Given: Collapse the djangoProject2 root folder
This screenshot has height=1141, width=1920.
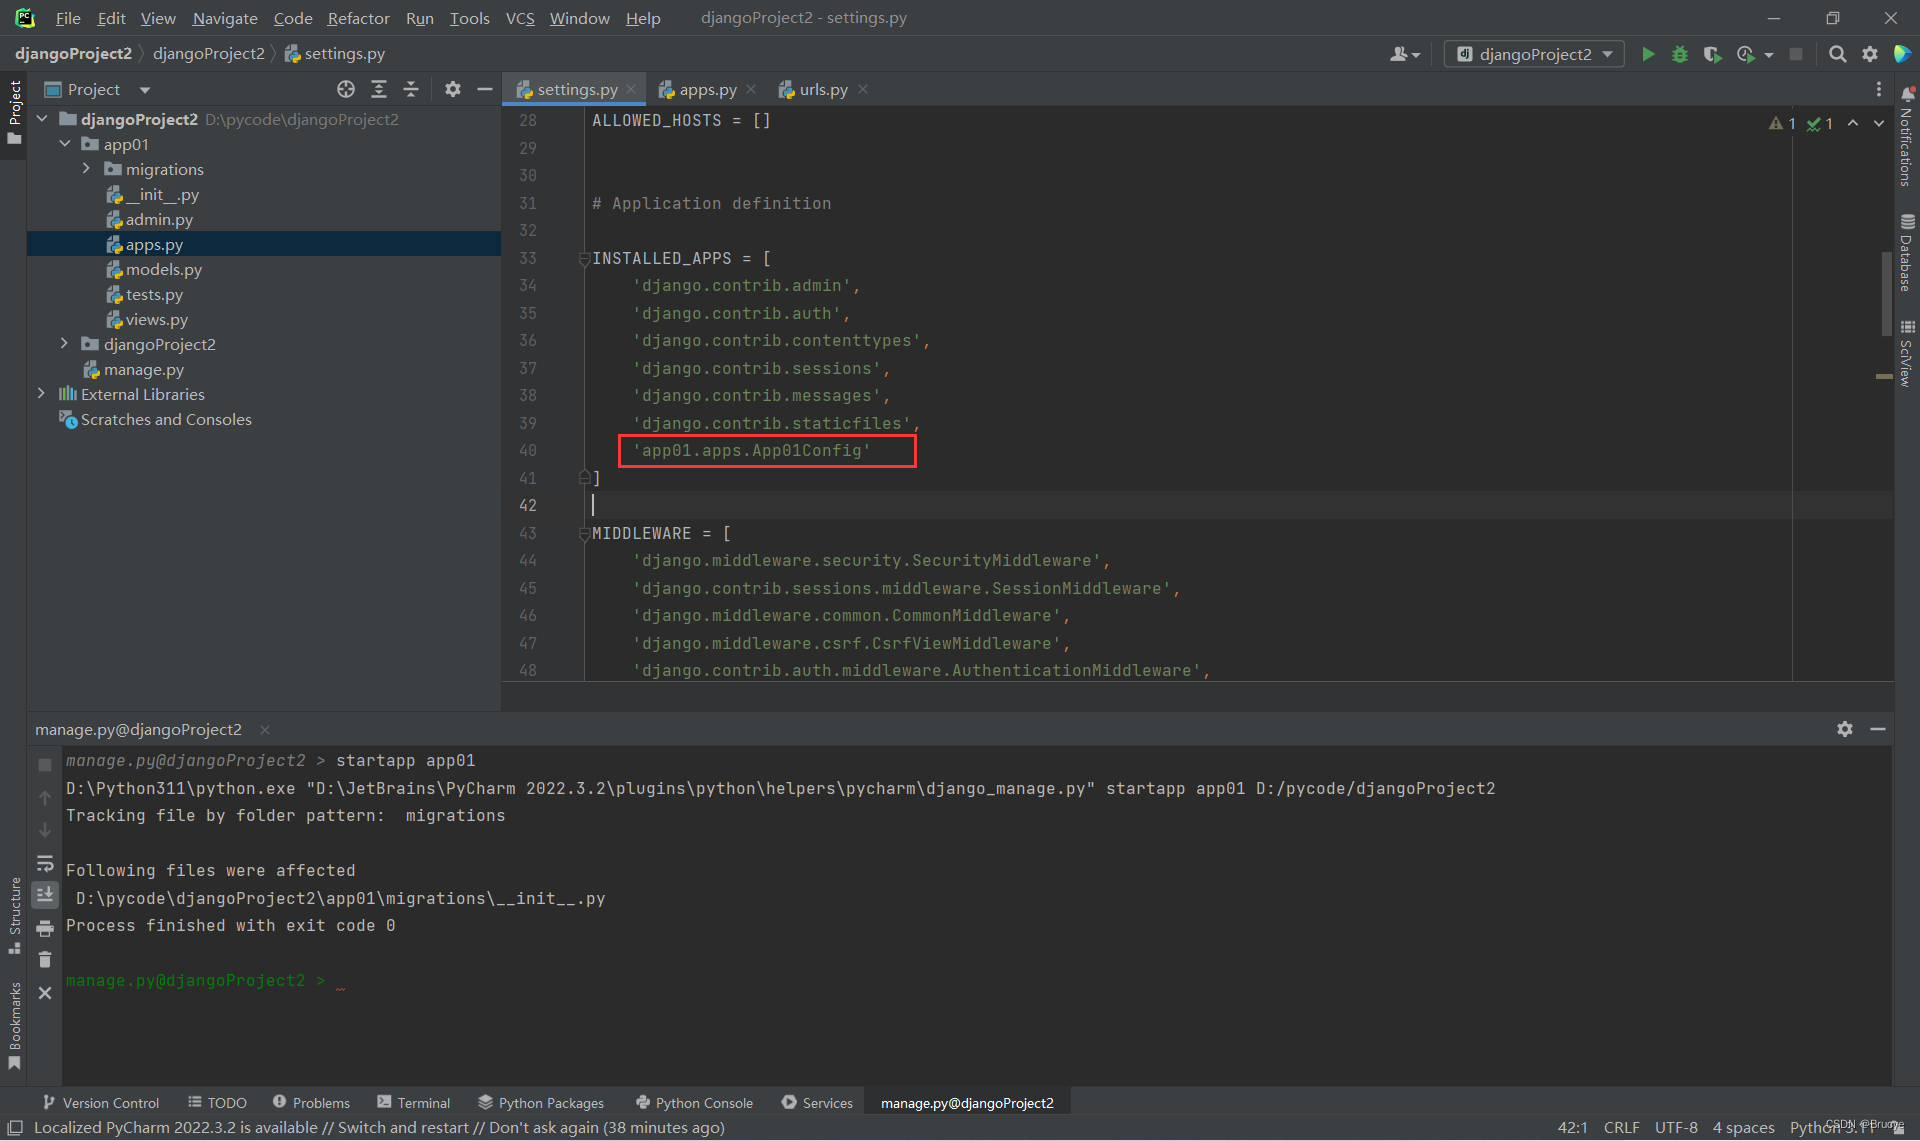Looking at the screenshot, I should tap(43, 119).
